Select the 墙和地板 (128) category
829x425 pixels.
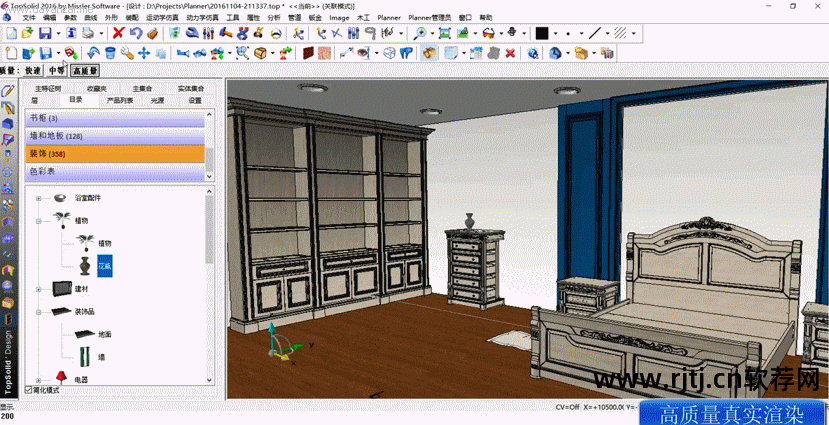pos(115,136)
